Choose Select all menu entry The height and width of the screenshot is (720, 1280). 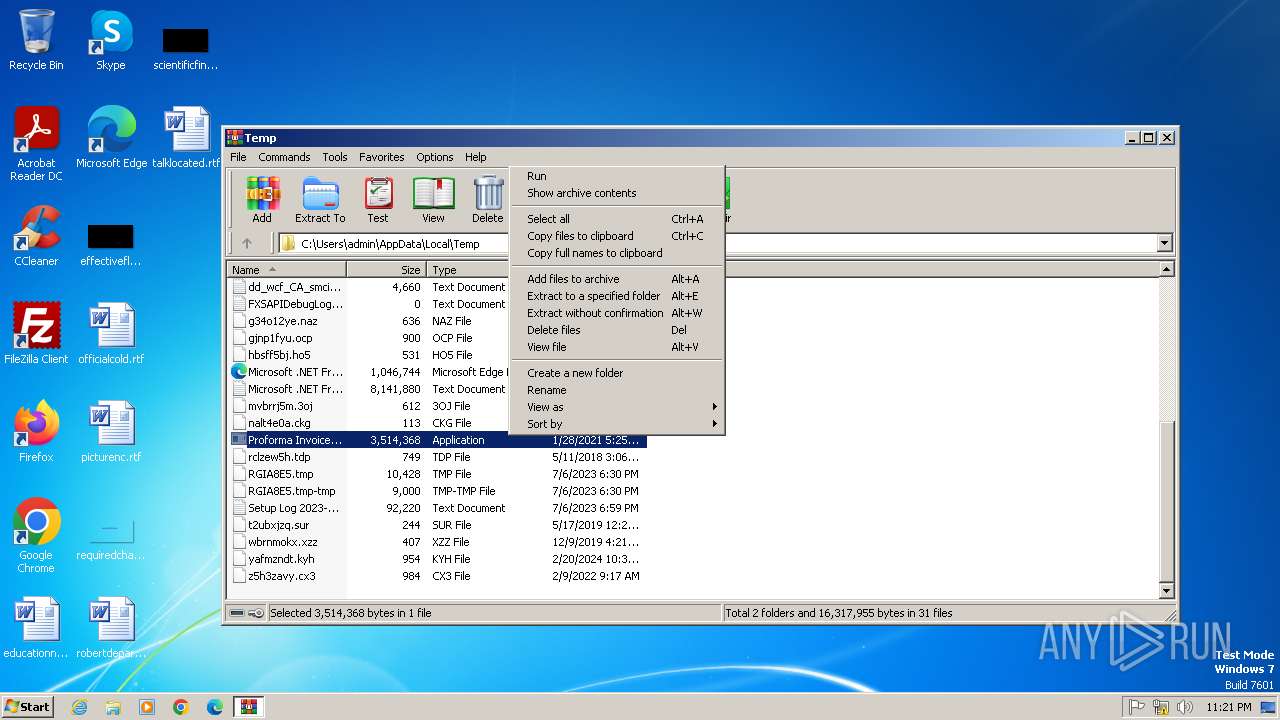[617, 219]
